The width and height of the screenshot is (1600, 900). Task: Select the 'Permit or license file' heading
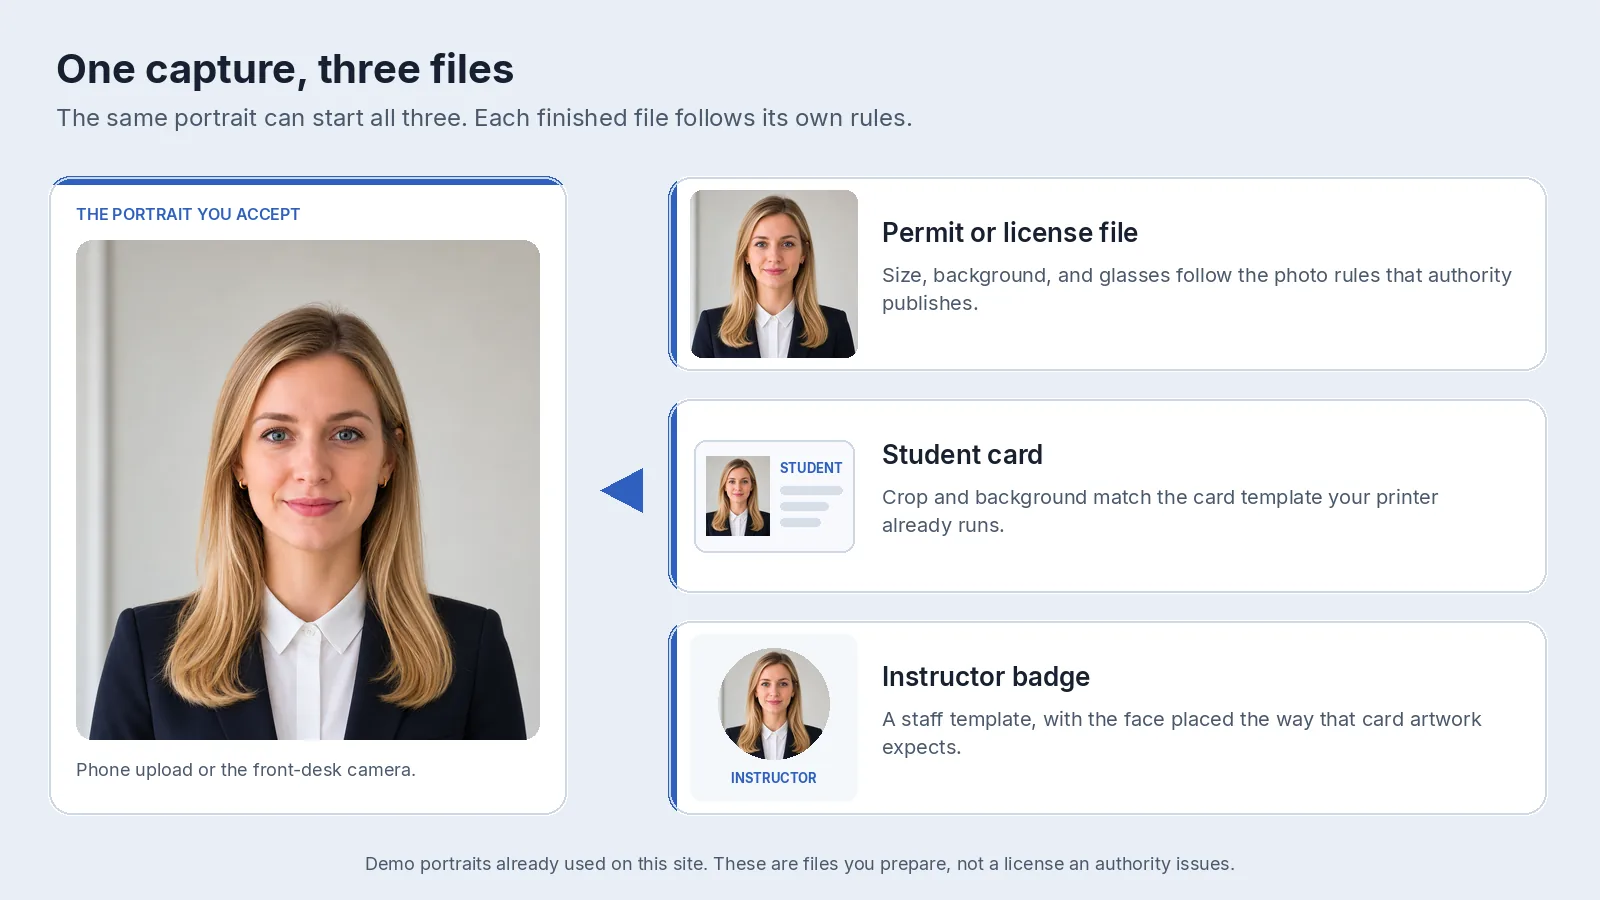(x=1010, y=233)
